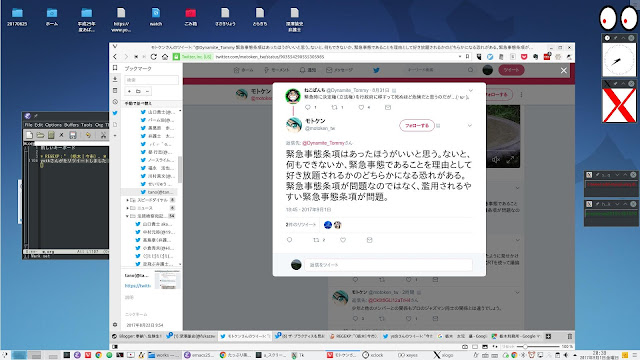The image size is (640, 360).
Task: Open the ごみ箱 trash desktop icon
Action: pos(191,16)
